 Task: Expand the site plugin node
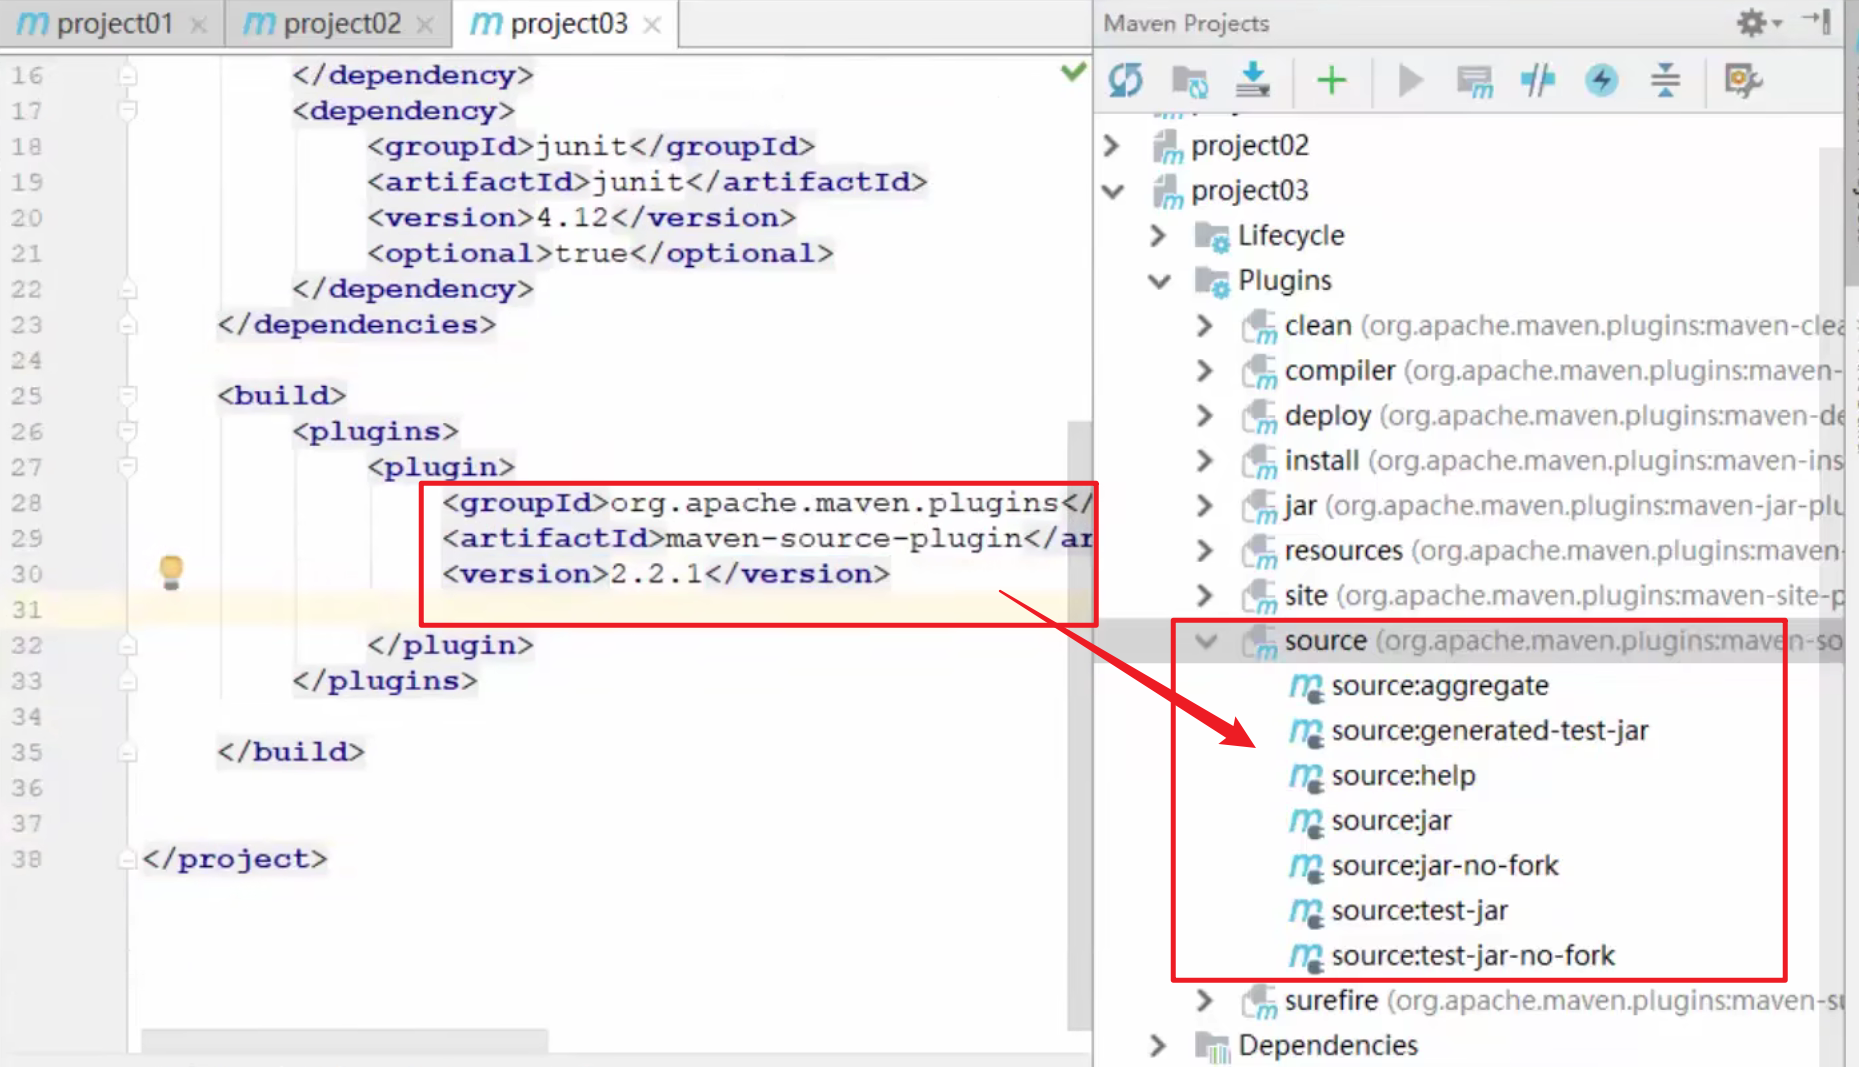click(1205, 596)
